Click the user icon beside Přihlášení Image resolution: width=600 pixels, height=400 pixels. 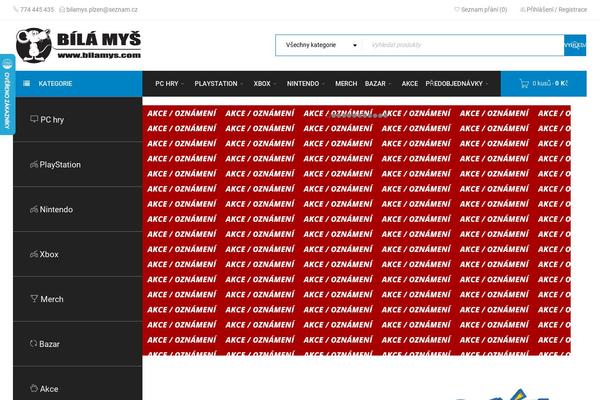523,9
